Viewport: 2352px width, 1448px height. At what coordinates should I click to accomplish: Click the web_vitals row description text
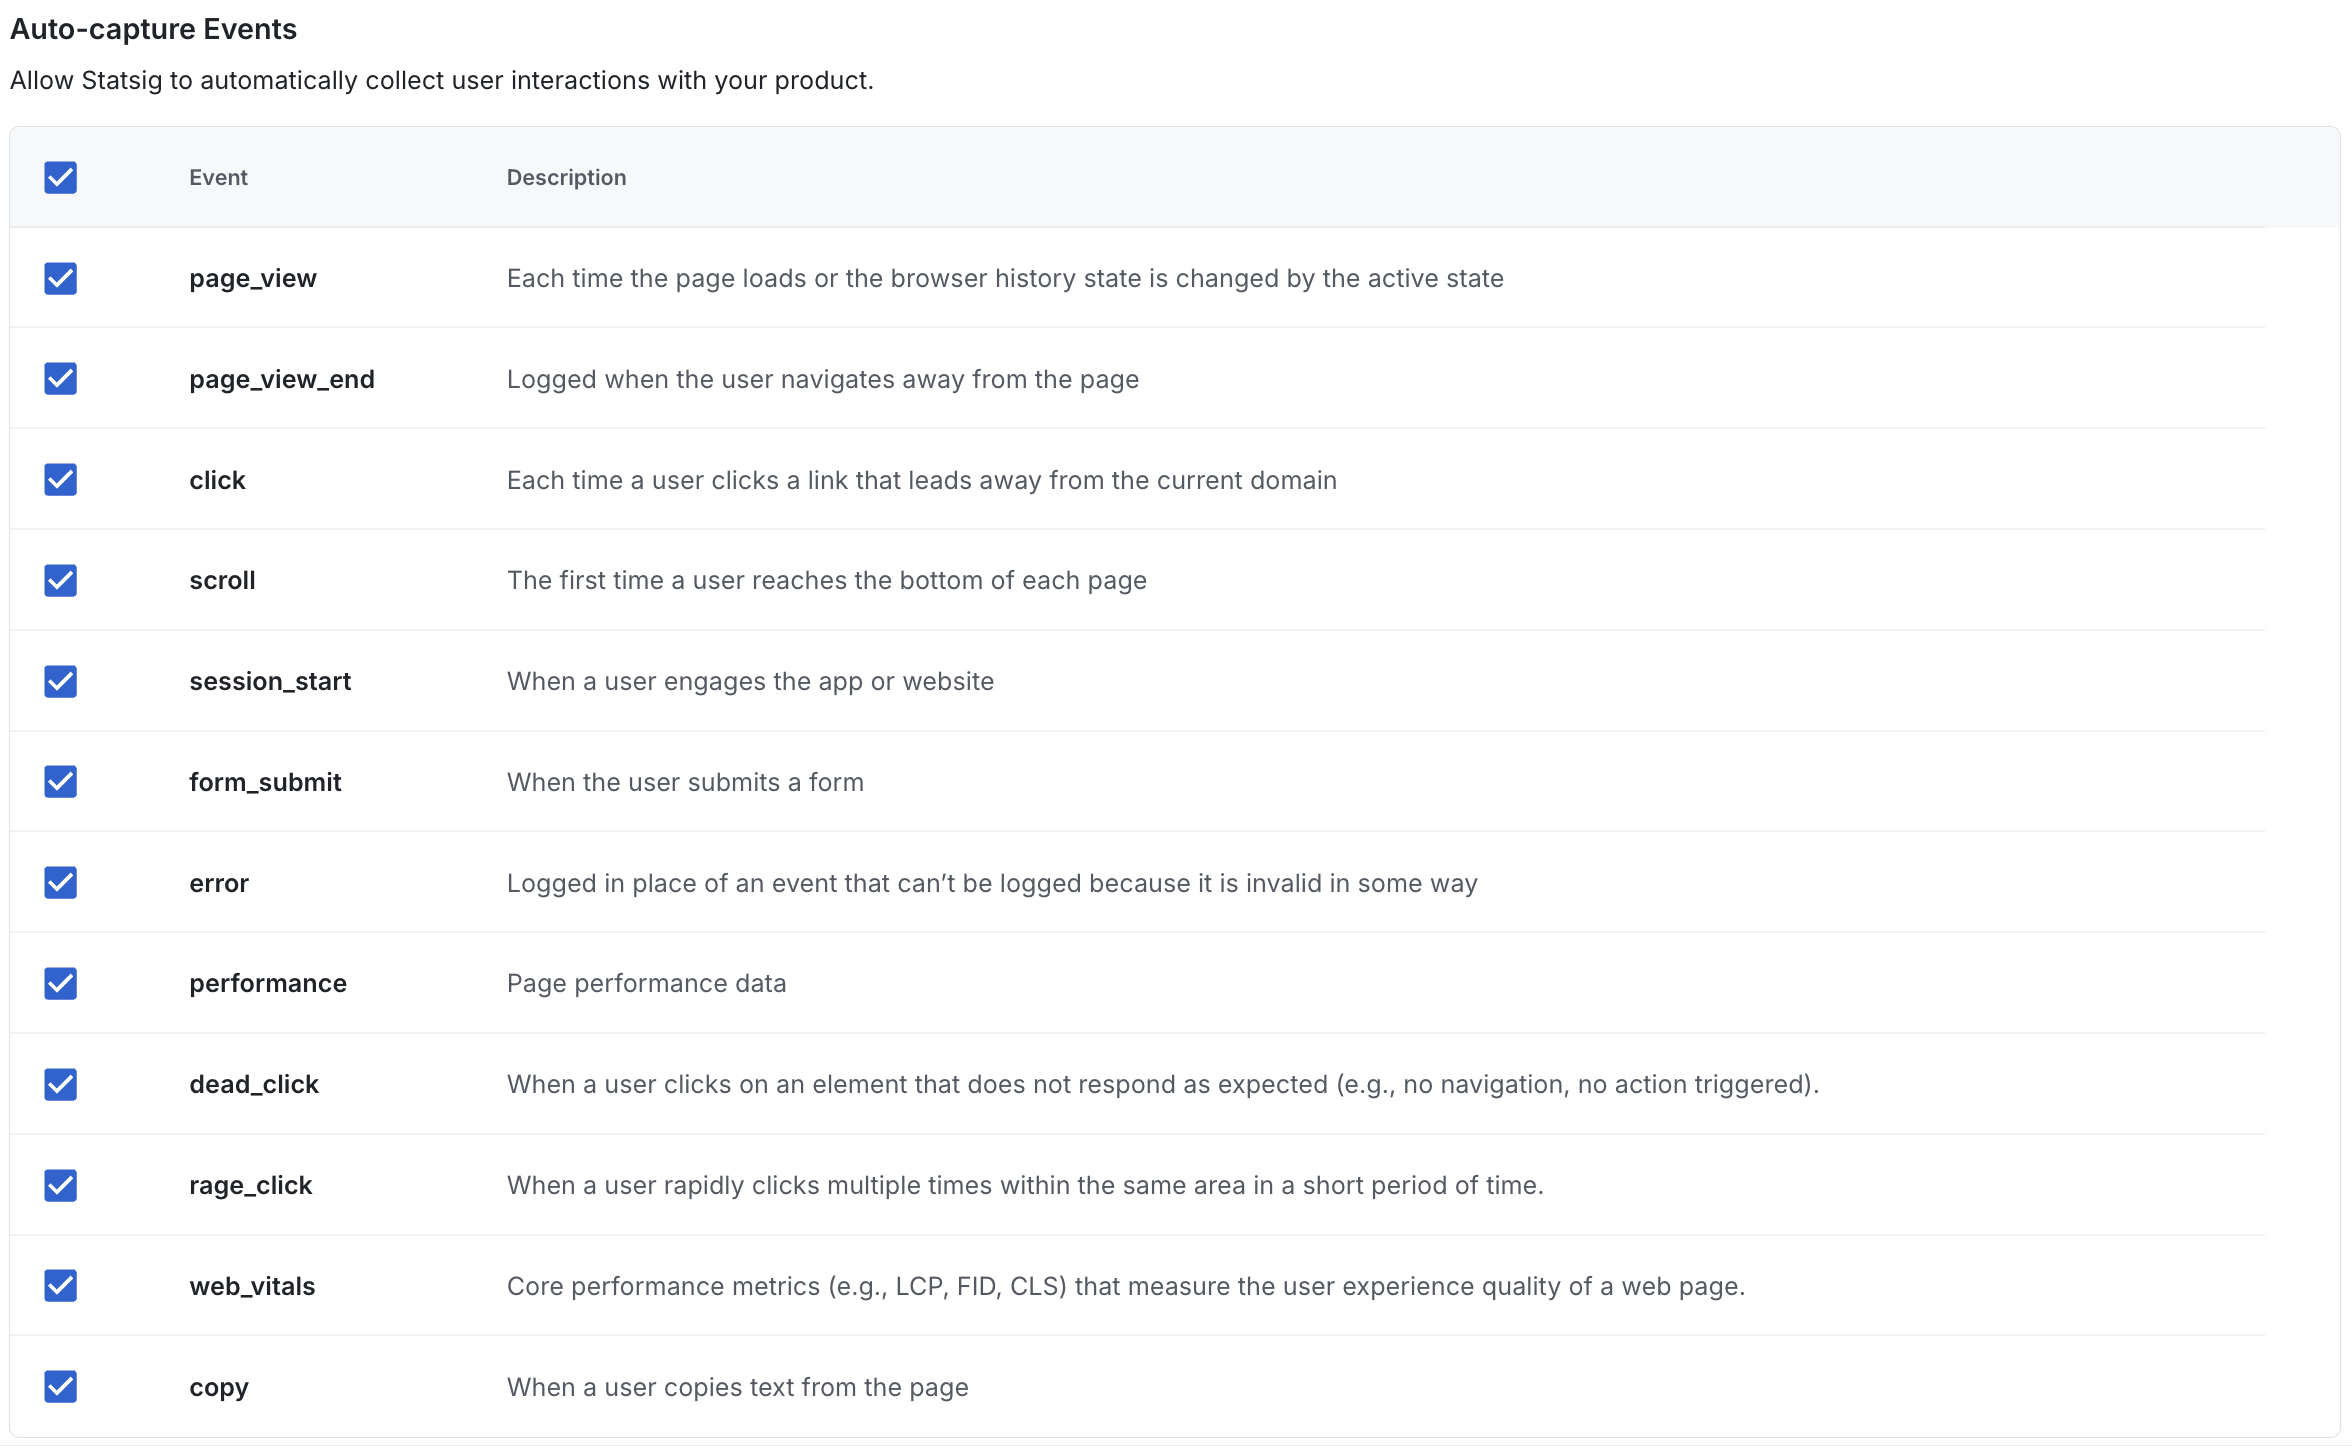pos(1126,1286)
